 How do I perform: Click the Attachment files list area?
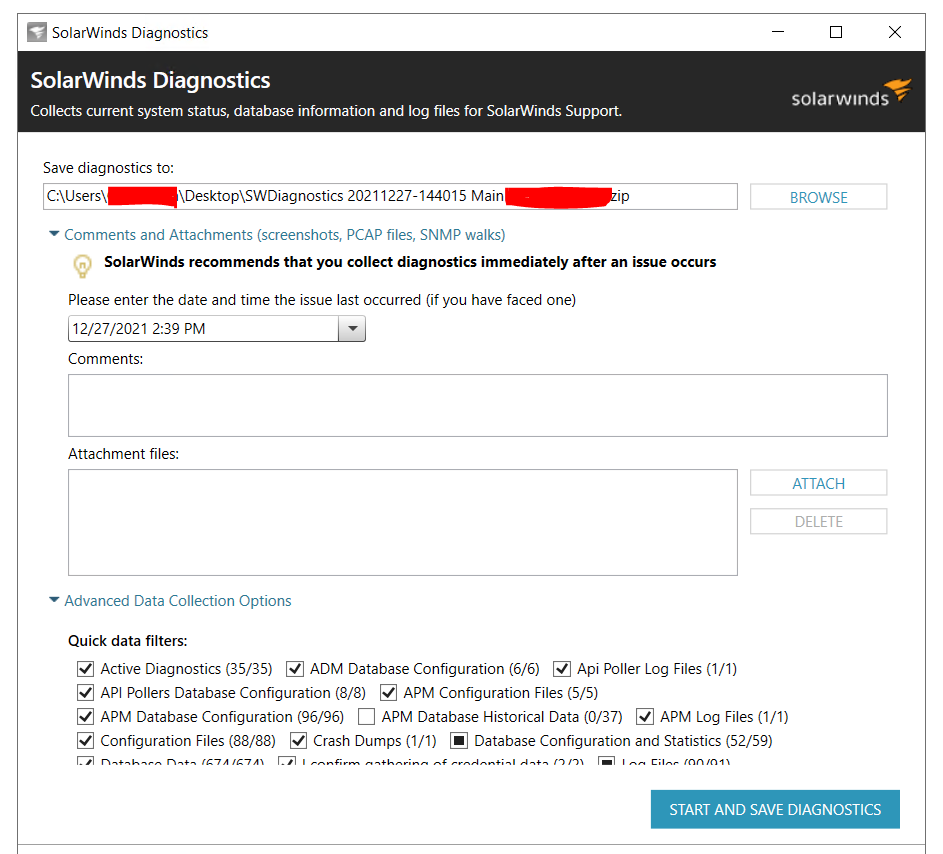[403, 523]
